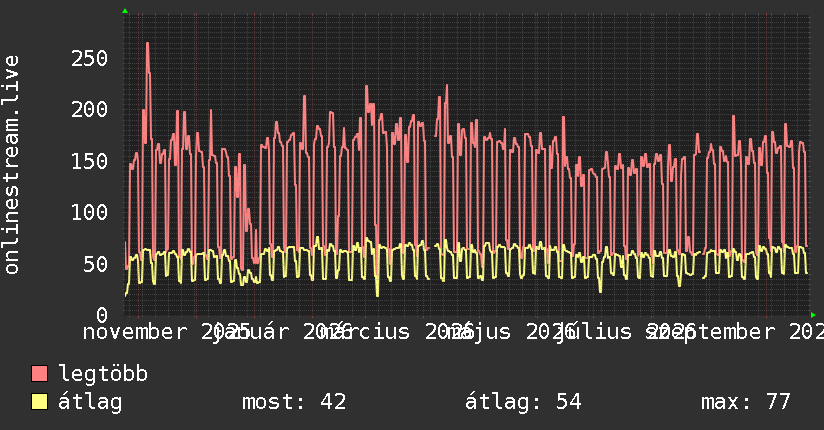Click the max: 77 statistic
This screenshot has width=824, height=430.
[x=746, y=402]
